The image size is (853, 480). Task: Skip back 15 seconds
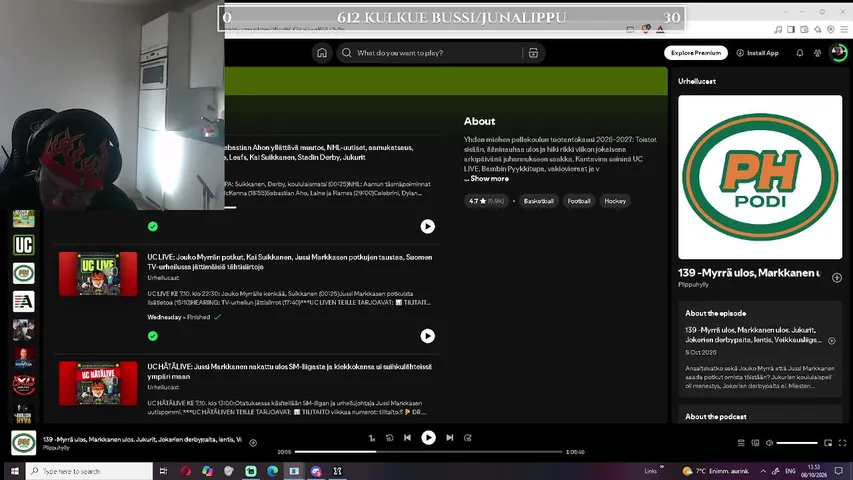click(390, 438)
